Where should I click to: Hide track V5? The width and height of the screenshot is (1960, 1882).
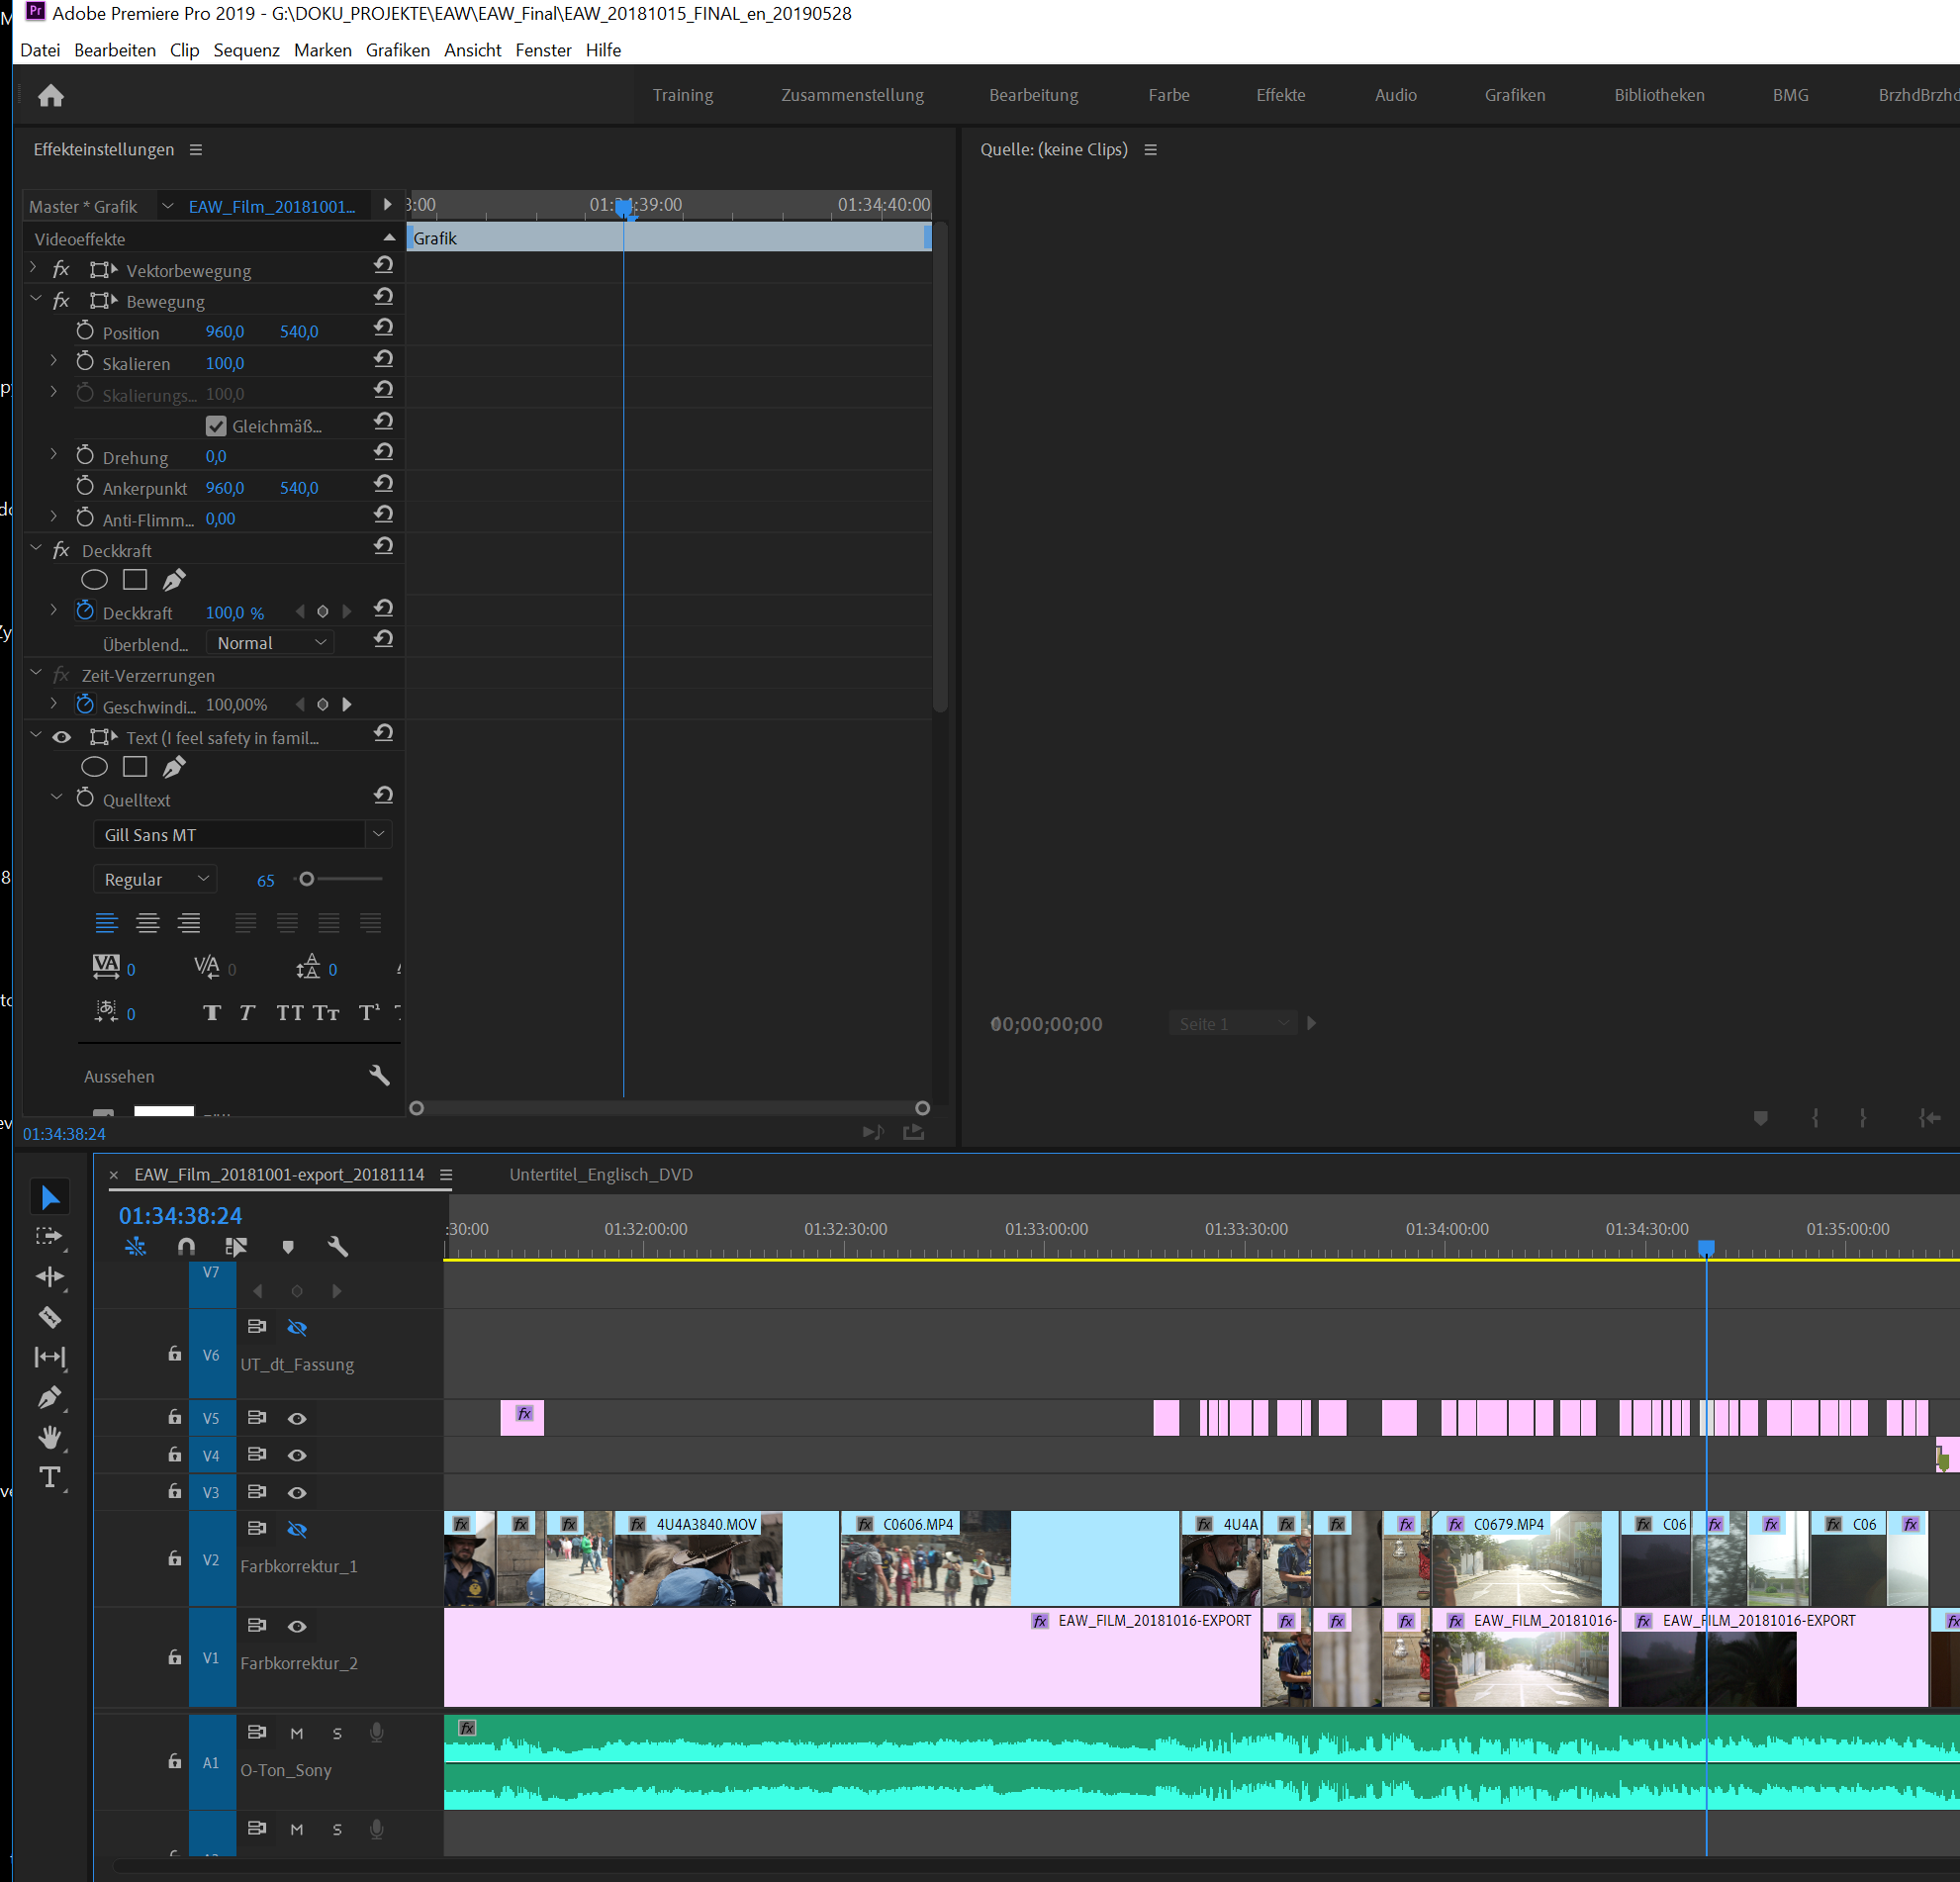297,1418
